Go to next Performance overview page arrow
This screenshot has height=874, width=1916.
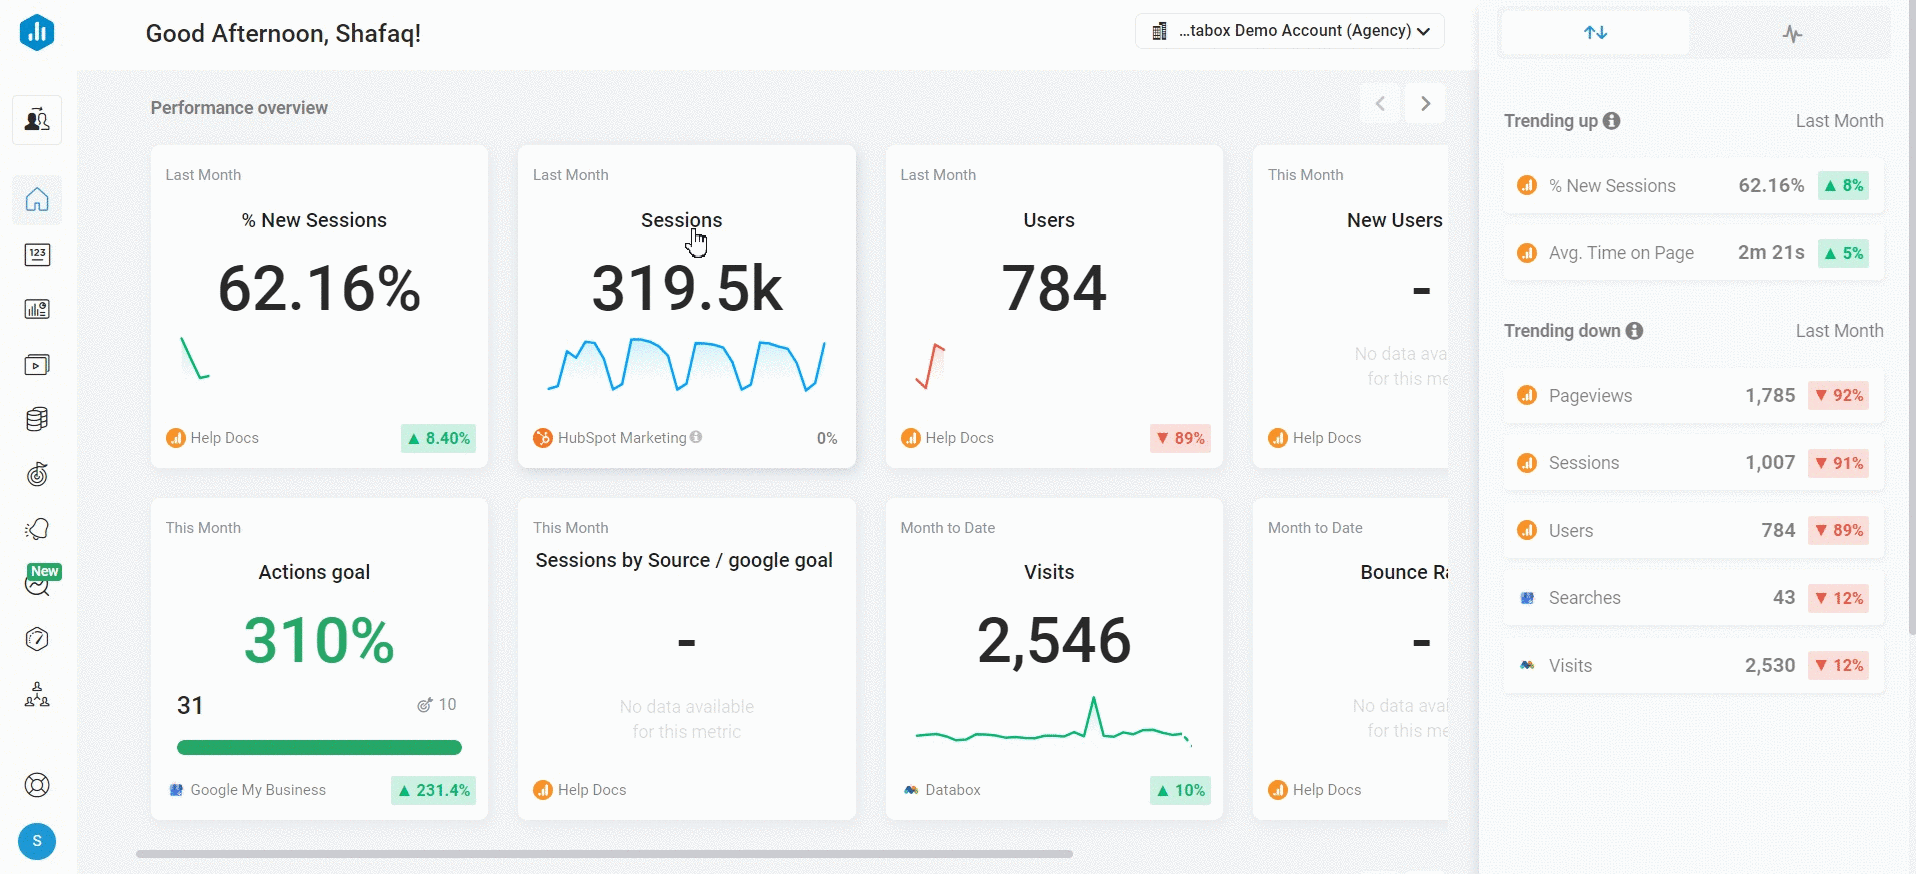(x=1425, y=104)
